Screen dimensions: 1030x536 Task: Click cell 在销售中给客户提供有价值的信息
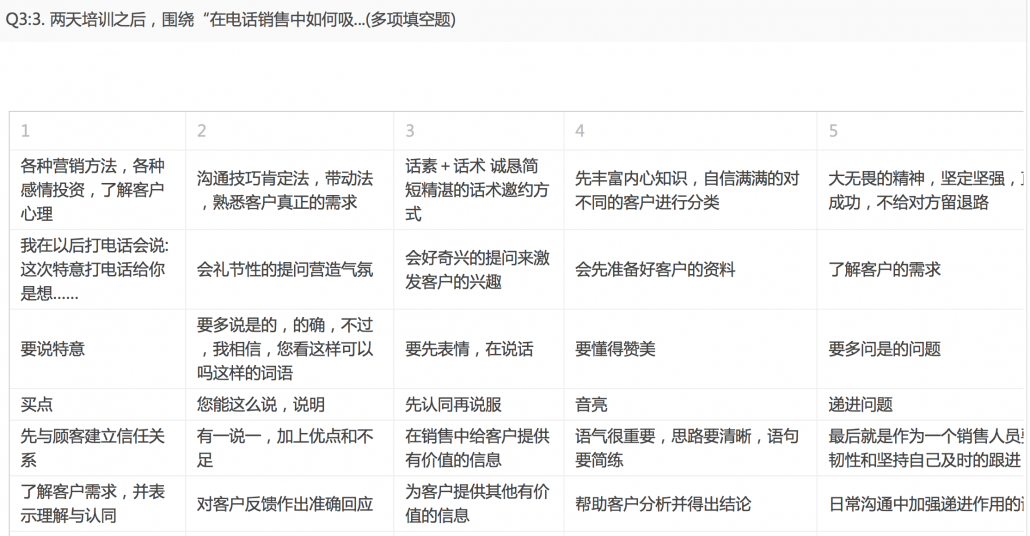(478, 448)
